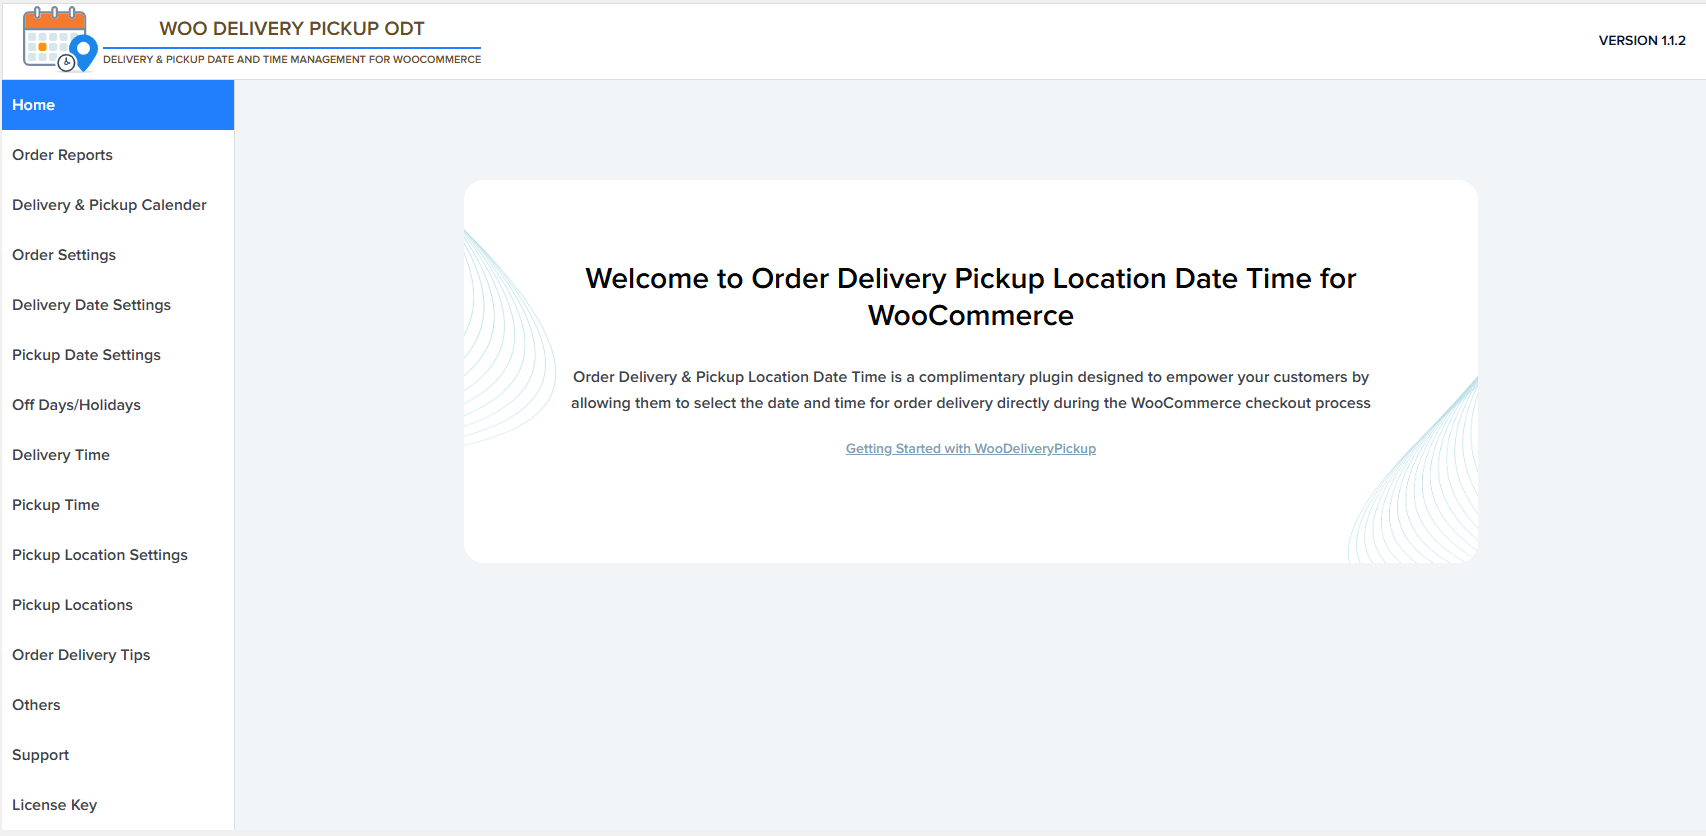Click the Woo Delivery Pickup ODT title
The image size is (1706, 836).
point(292,29)
